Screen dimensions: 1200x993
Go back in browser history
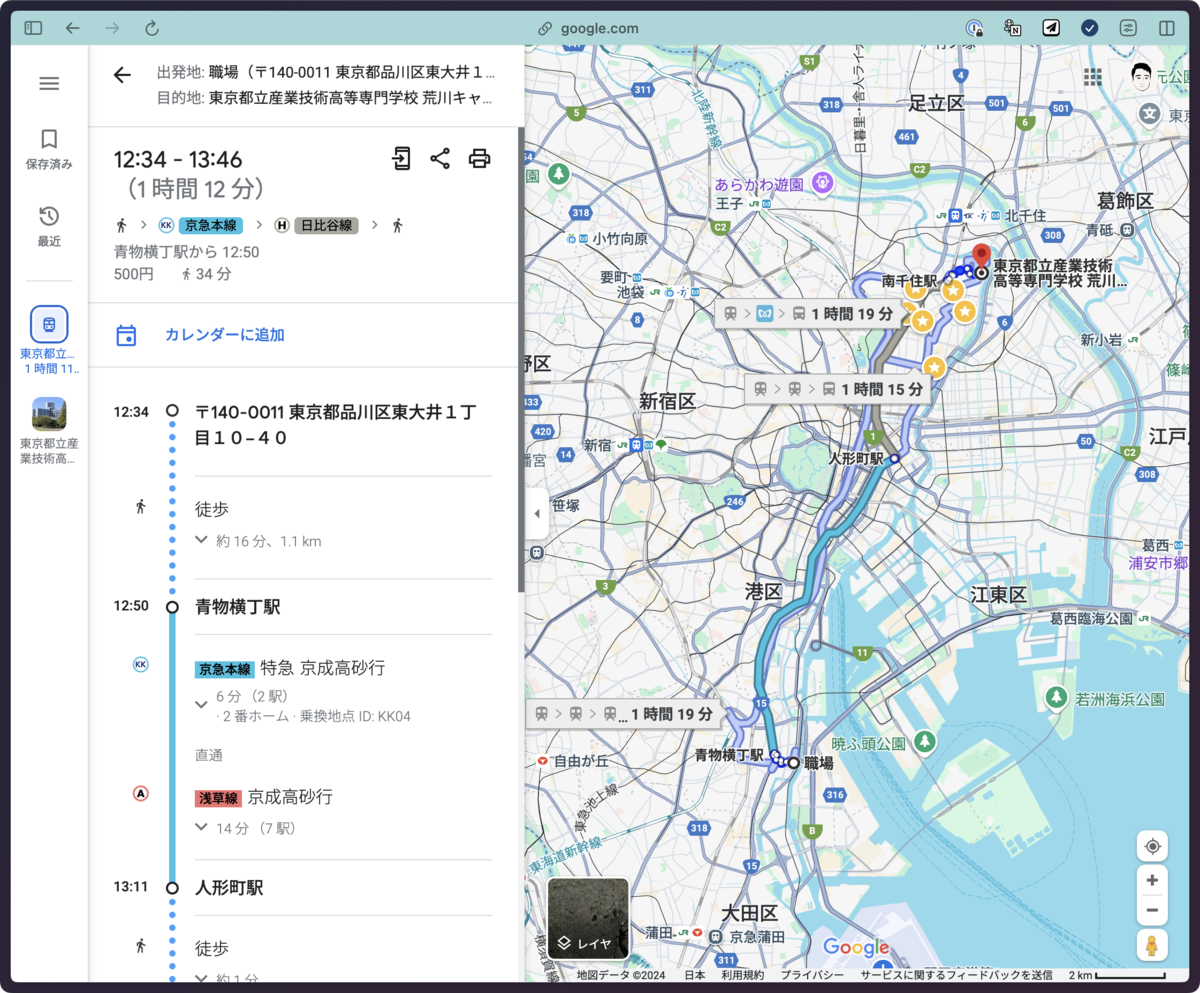(x=72, y=28)
